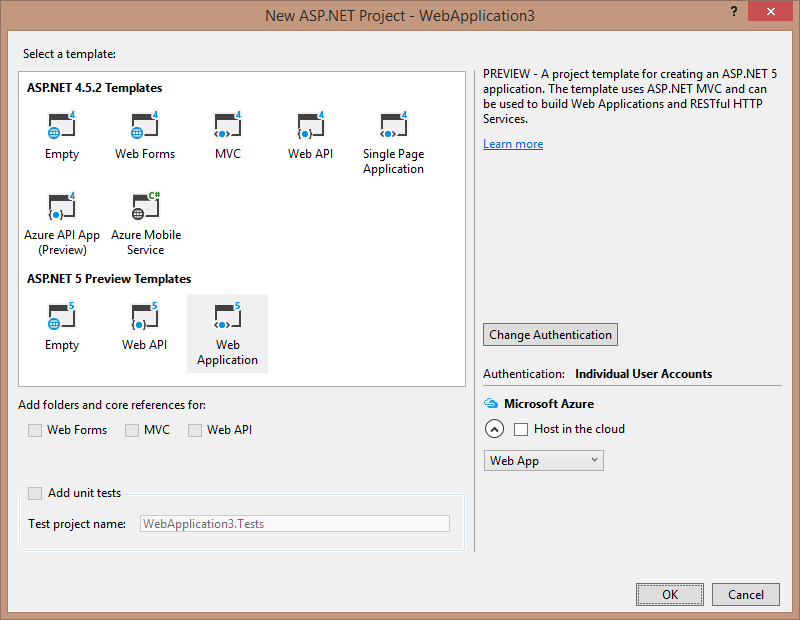Click the Individual User Accounts text
This screenshot has width=800, height=620.
pyautogui.click(x=643, y=374)
